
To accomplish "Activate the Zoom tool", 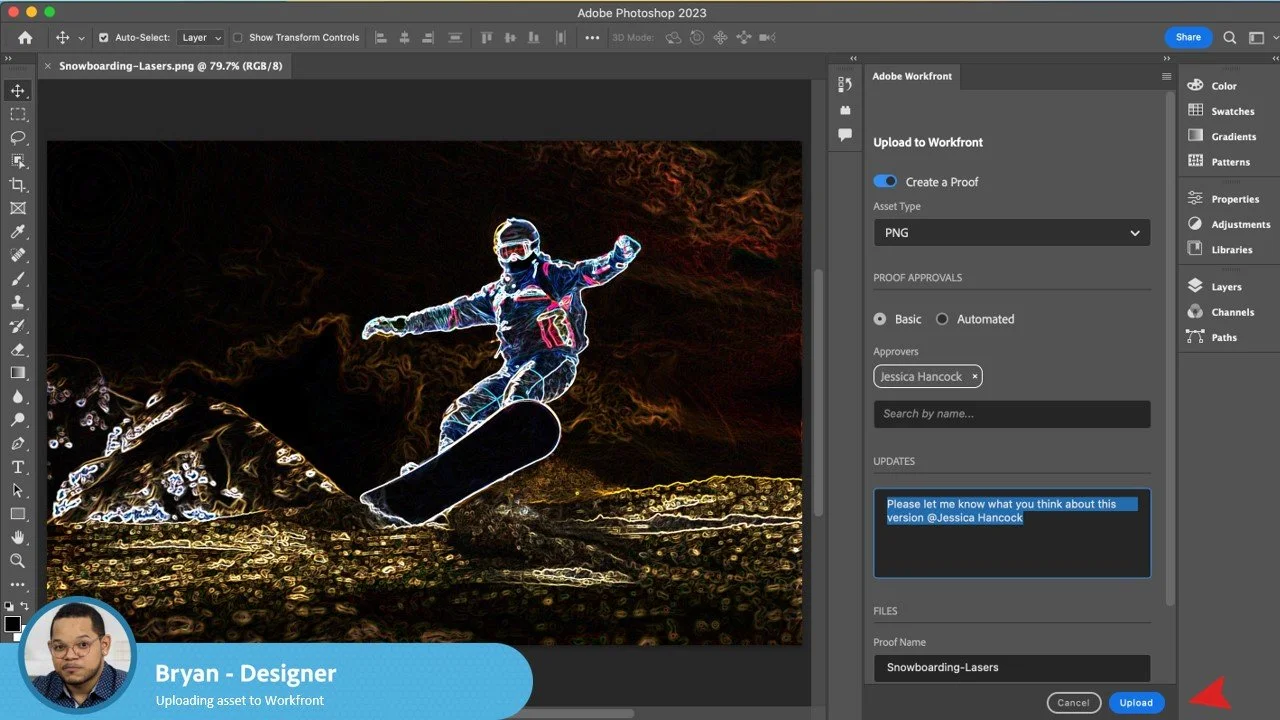I will tap(18, 561).
